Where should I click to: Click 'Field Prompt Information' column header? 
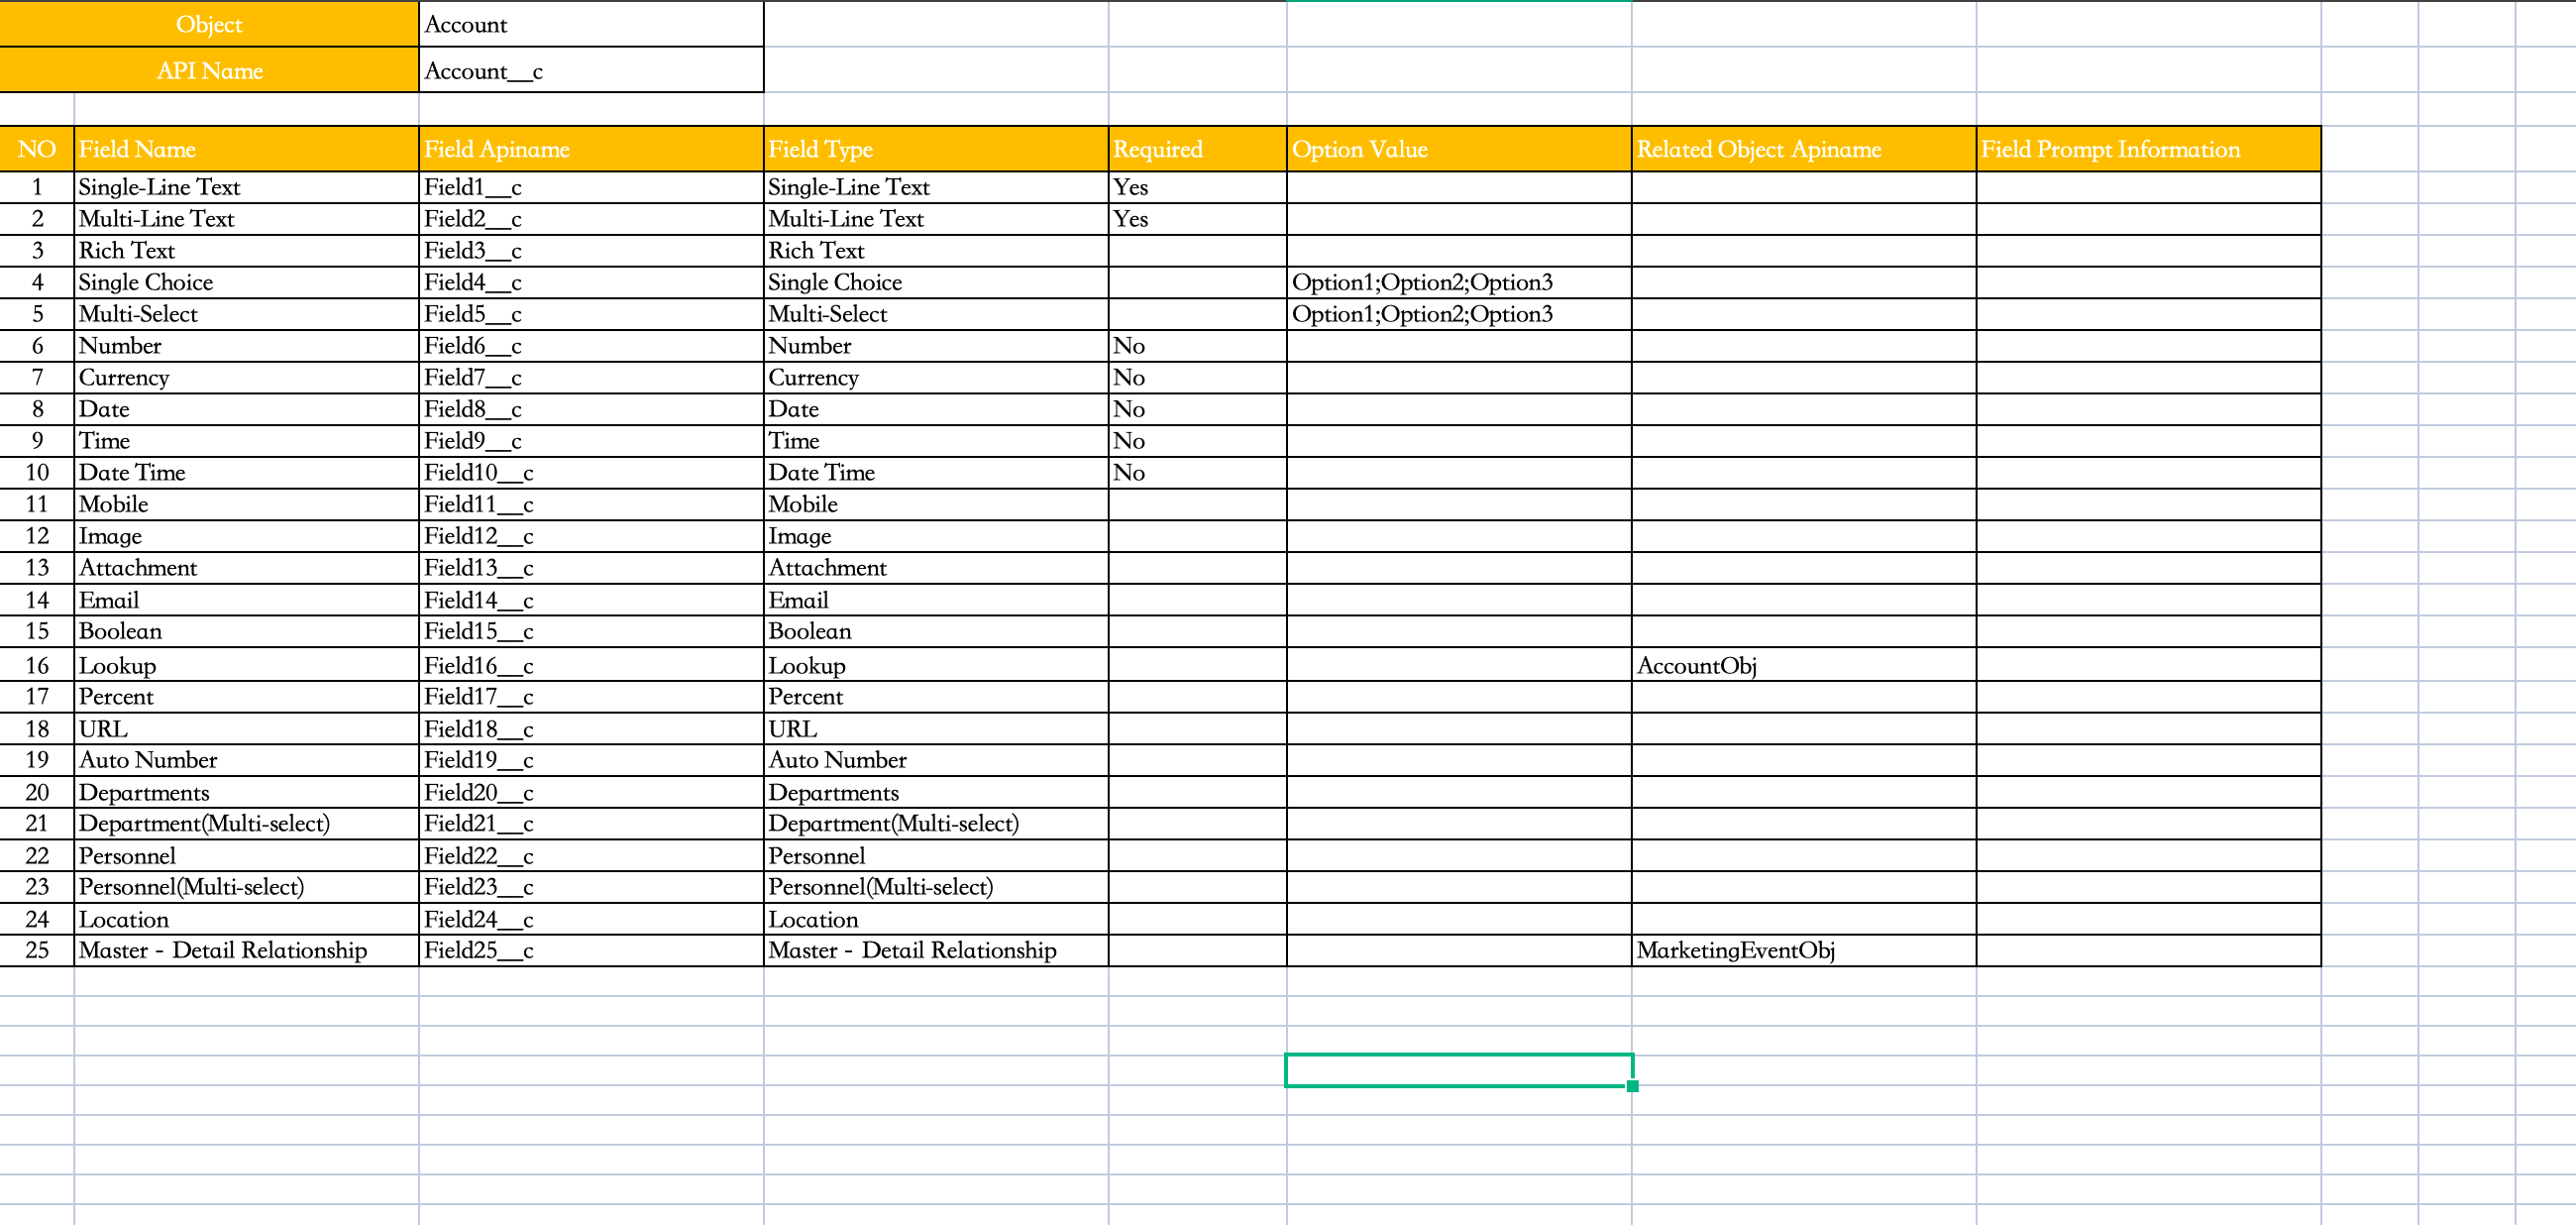(2148, 149)
